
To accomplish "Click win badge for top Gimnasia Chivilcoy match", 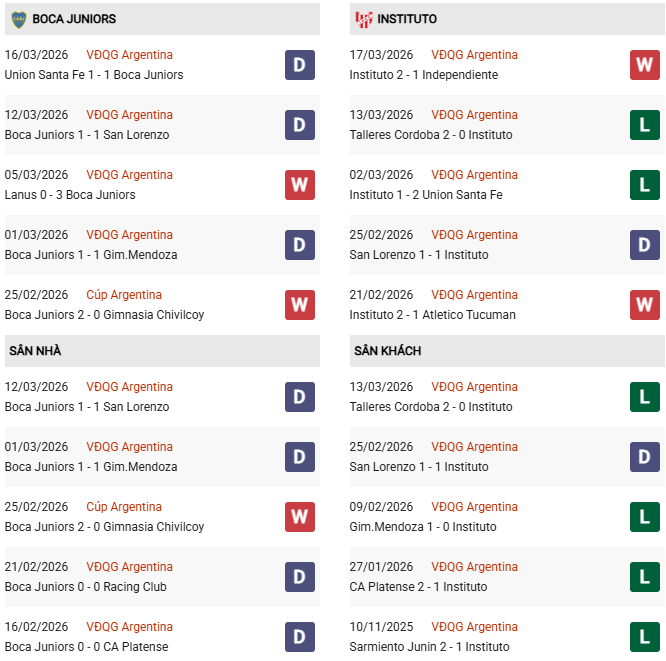I will (x=299, y=305).
